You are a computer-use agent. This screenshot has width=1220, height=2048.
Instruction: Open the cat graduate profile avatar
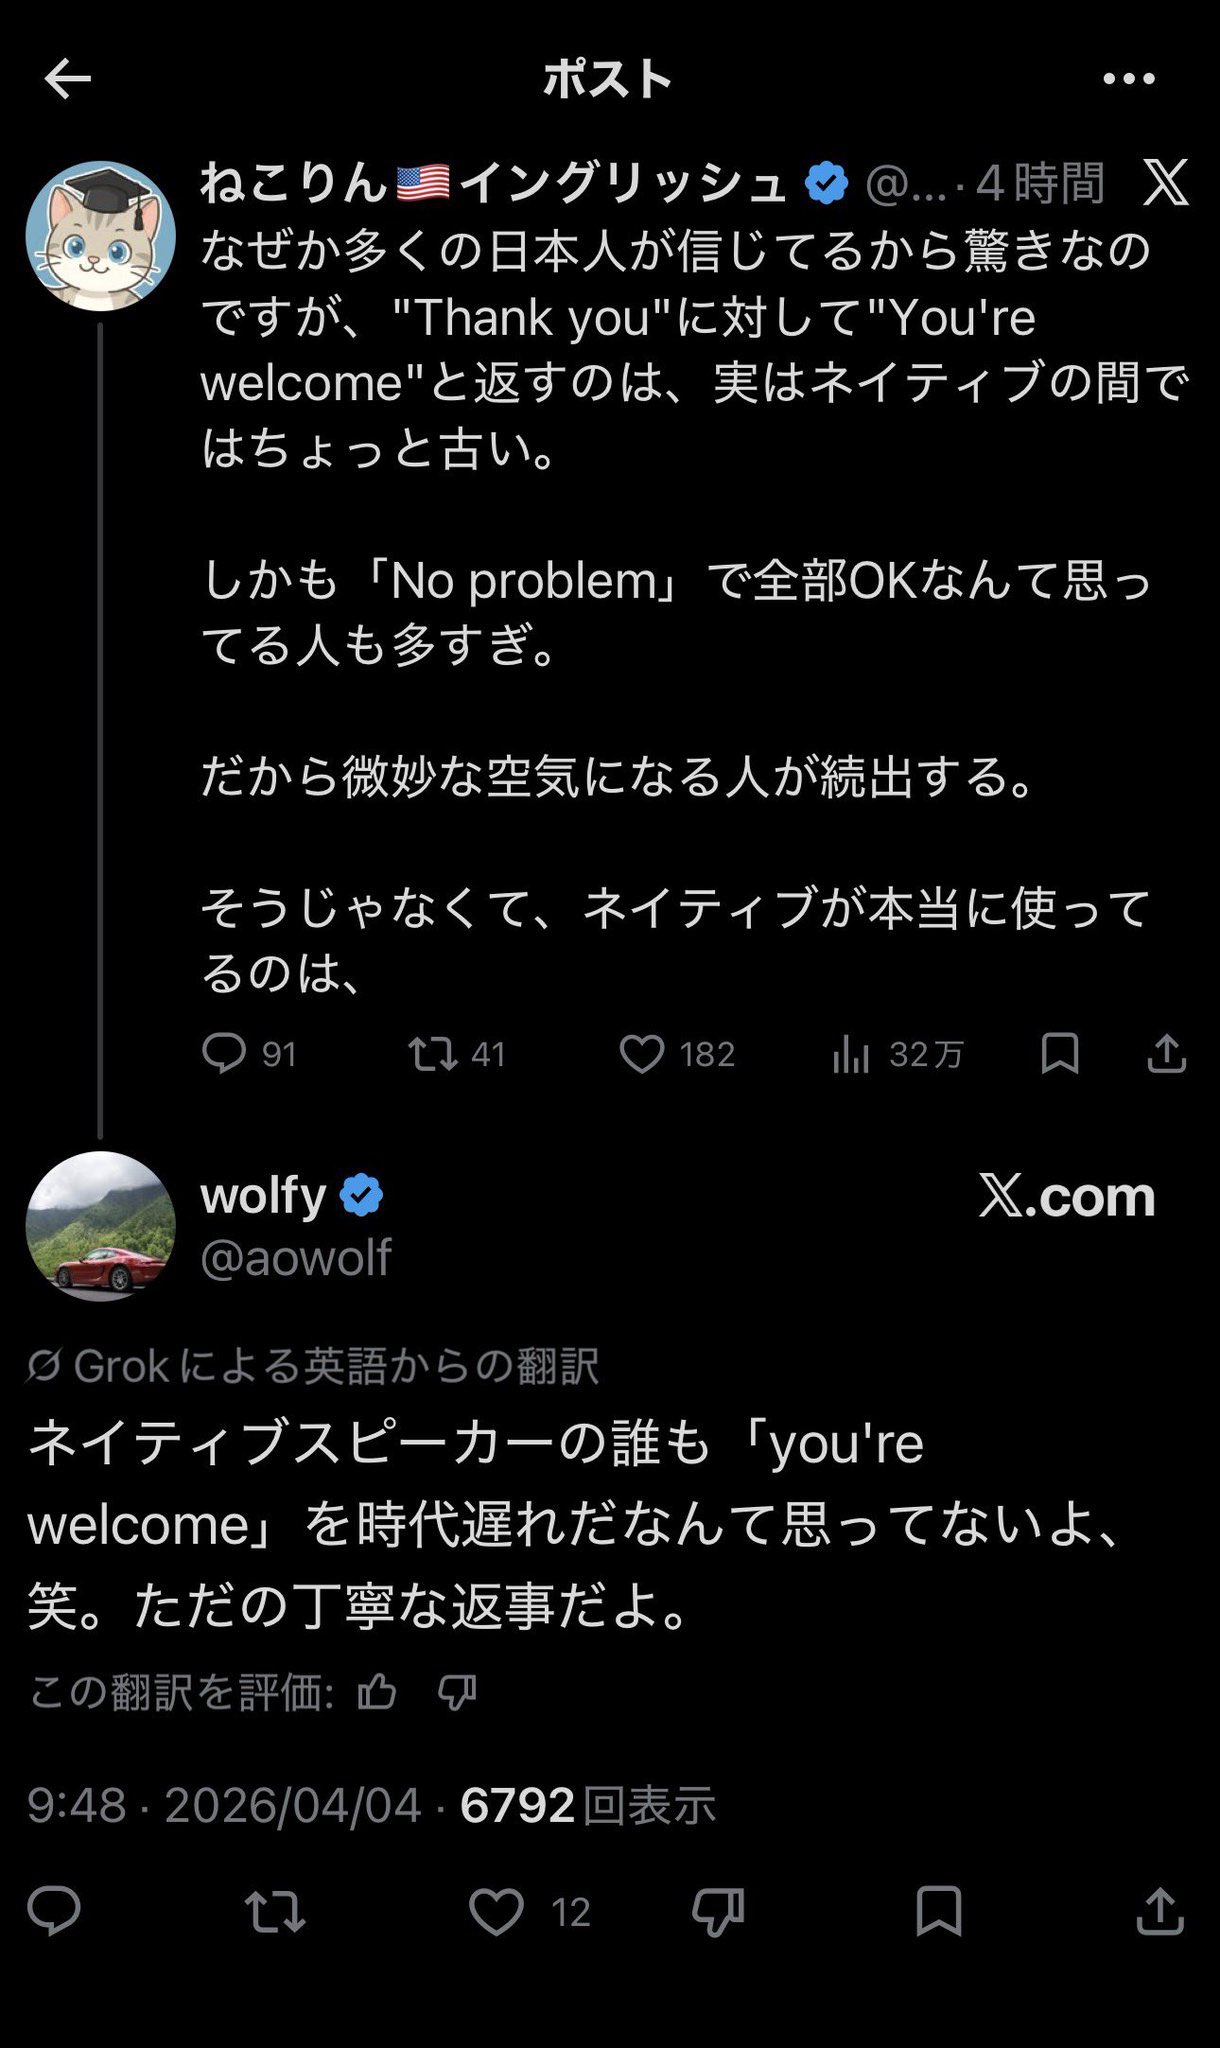(x=100, y=236)
